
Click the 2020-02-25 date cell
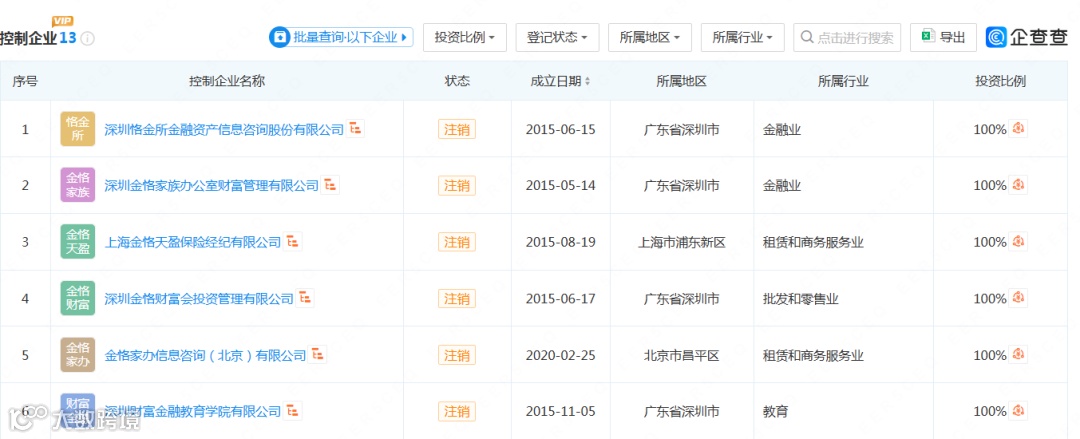560,356
